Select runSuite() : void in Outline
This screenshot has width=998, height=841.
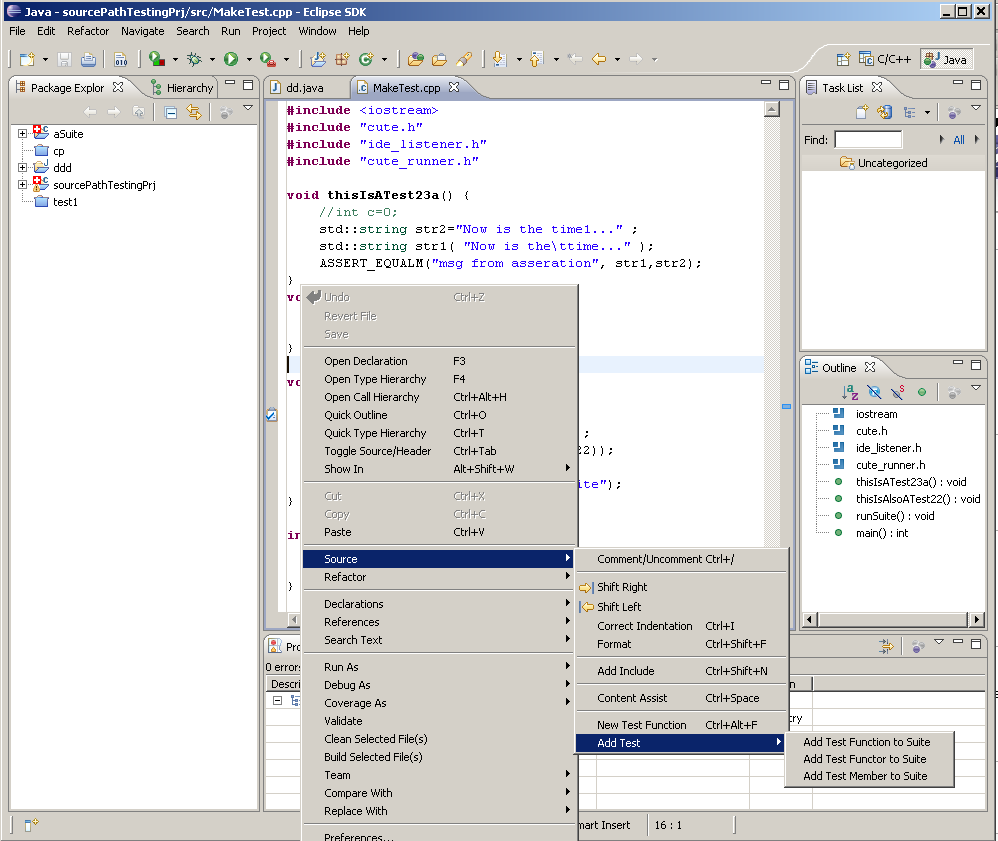[x=895, y=516]
